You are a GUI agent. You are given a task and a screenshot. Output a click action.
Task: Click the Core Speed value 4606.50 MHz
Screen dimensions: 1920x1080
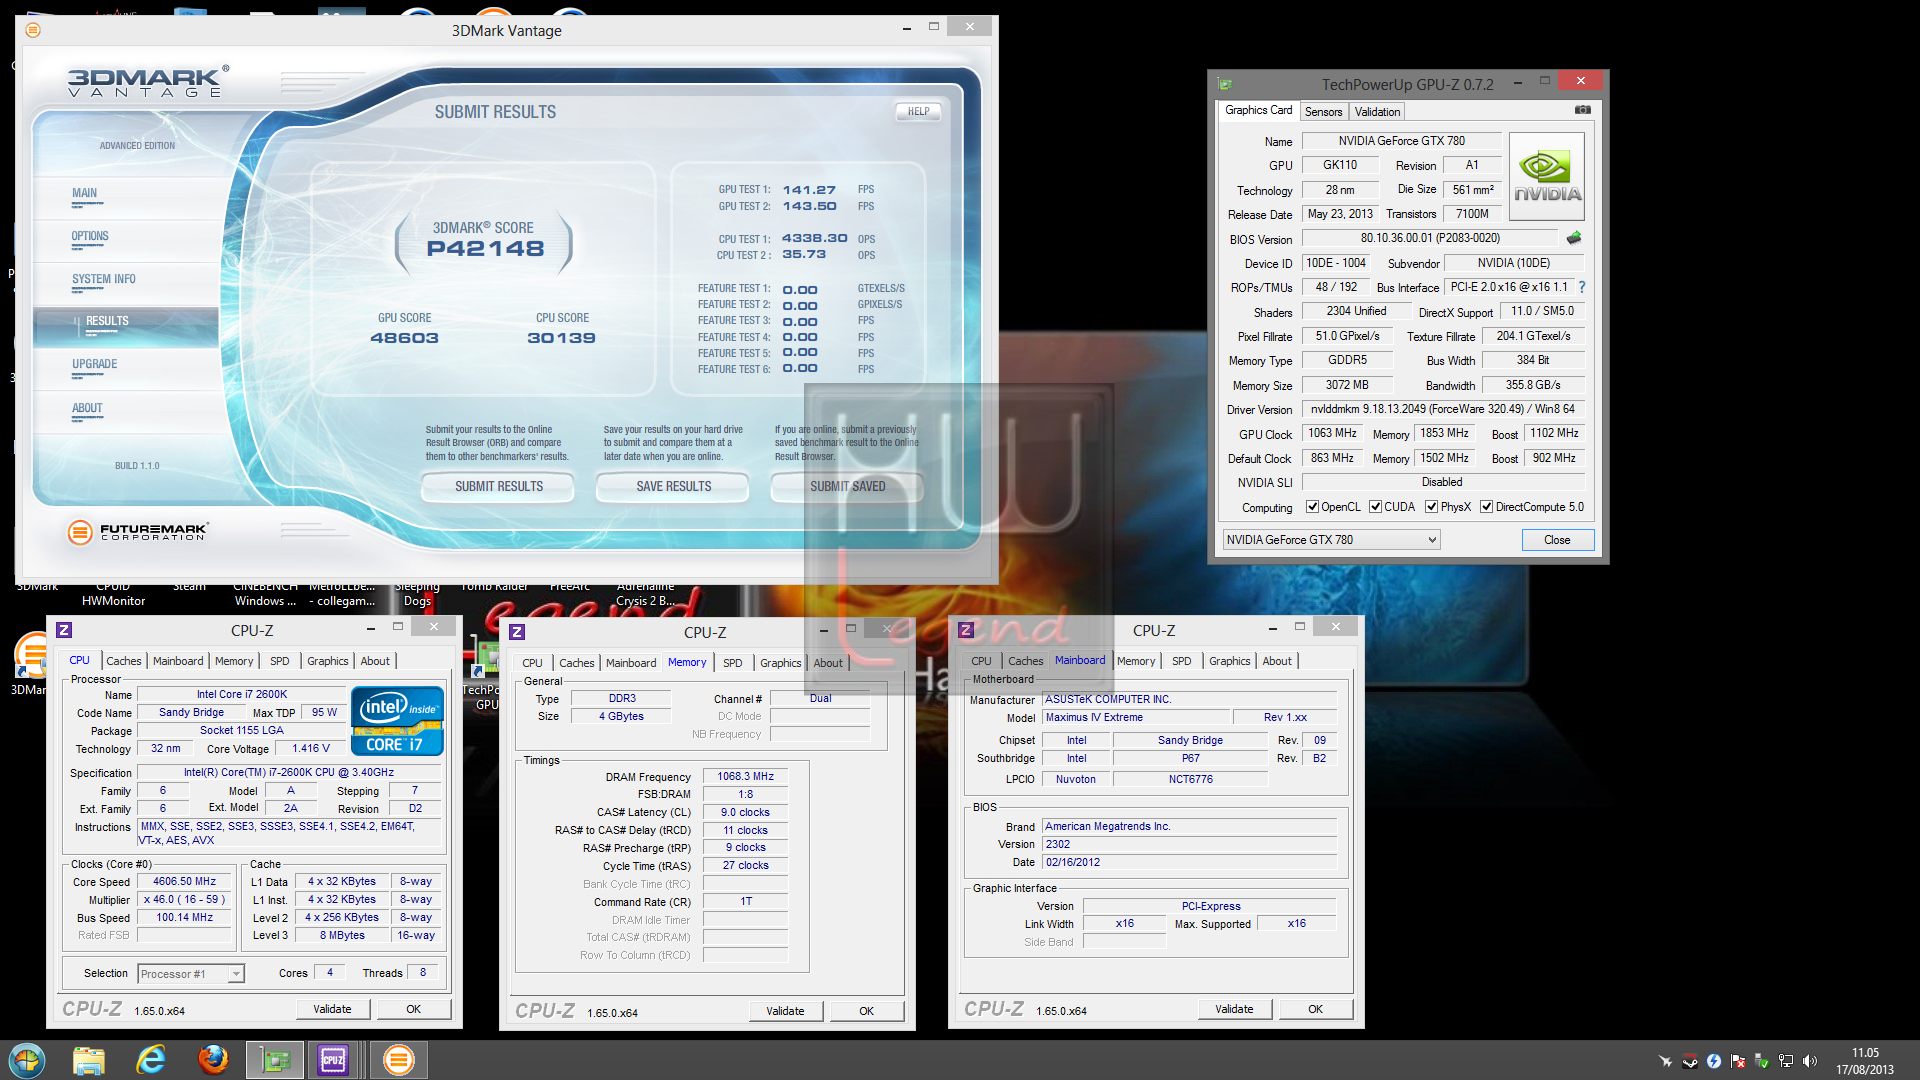click(184, 882)
